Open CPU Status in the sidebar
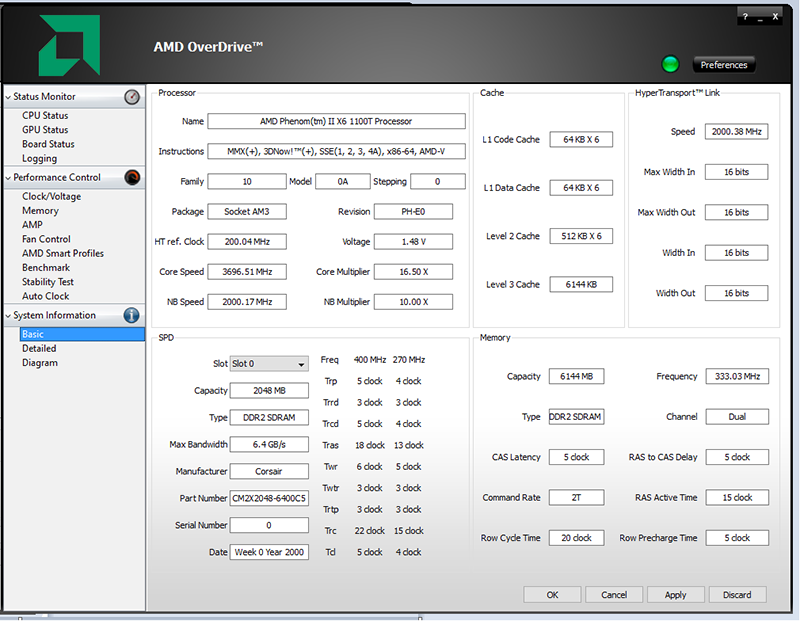 pos(45,116)
